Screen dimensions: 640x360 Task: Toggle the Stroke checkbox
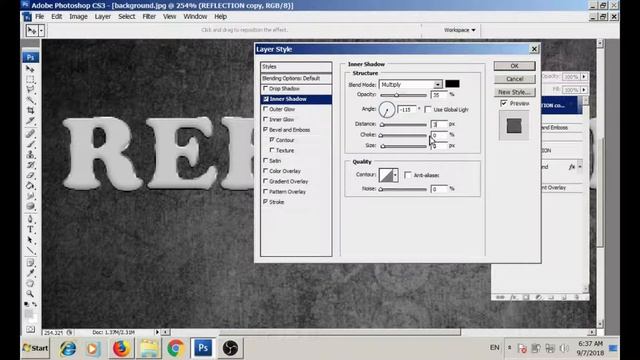tap(265, 202)
